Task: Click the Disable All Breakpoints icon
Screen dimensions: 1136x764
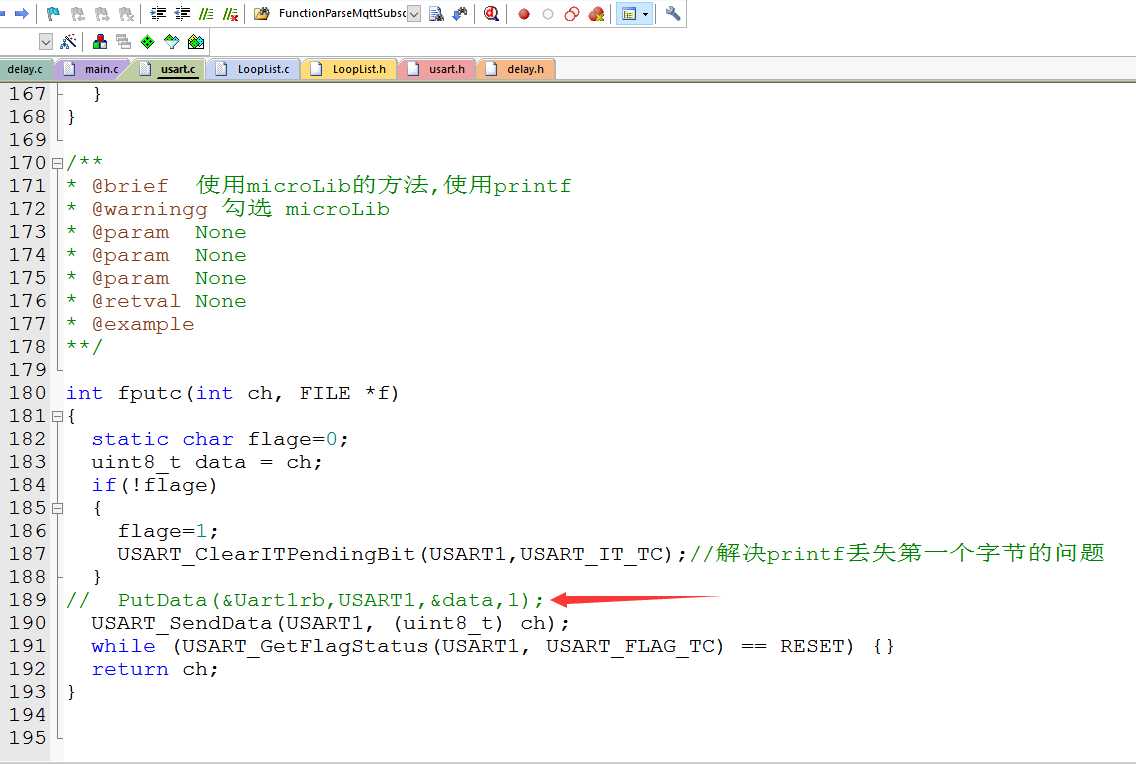Action: pyautogui.click(x=572, y=14)
